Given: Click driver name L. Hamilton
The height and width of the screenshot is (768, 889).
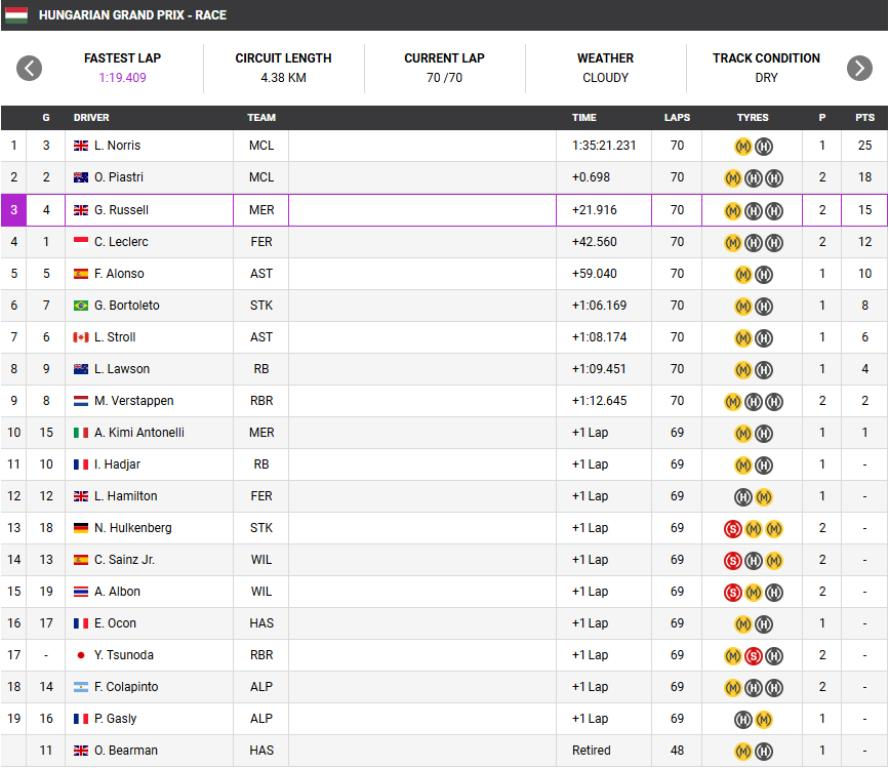Looking at the screenshot, I should pos(126,496).
